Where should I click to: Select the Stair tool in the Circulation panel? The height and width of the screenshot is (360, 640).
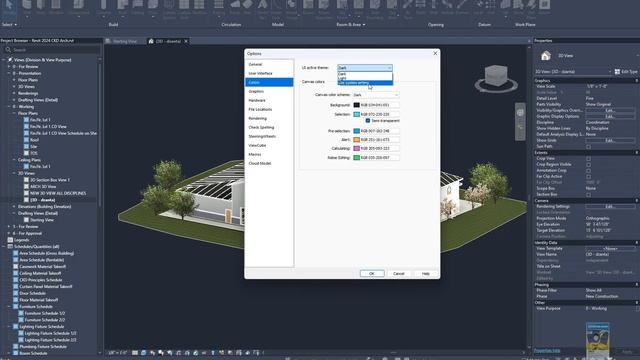click(248, 7)
